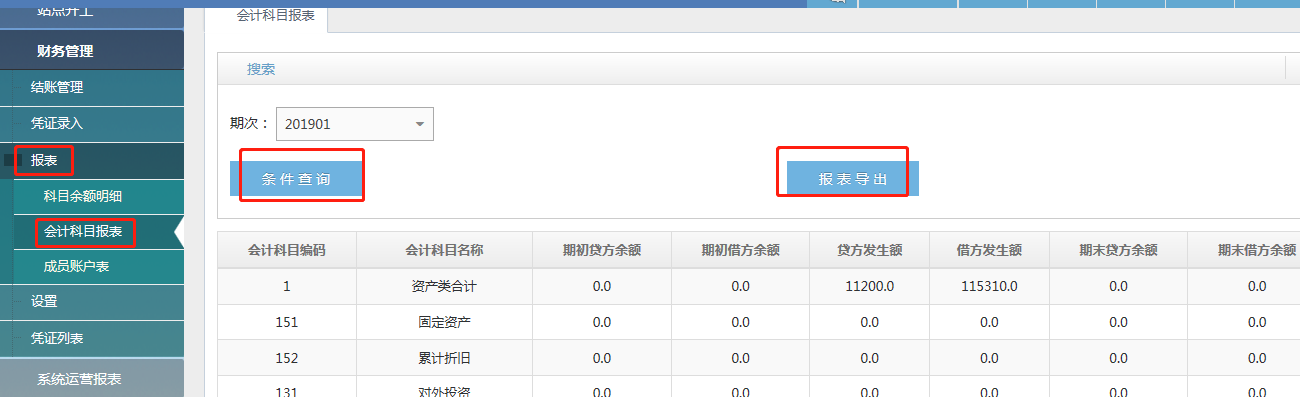Click account code 1 cell
The image size is (1300, 397).
coord(287,286)
